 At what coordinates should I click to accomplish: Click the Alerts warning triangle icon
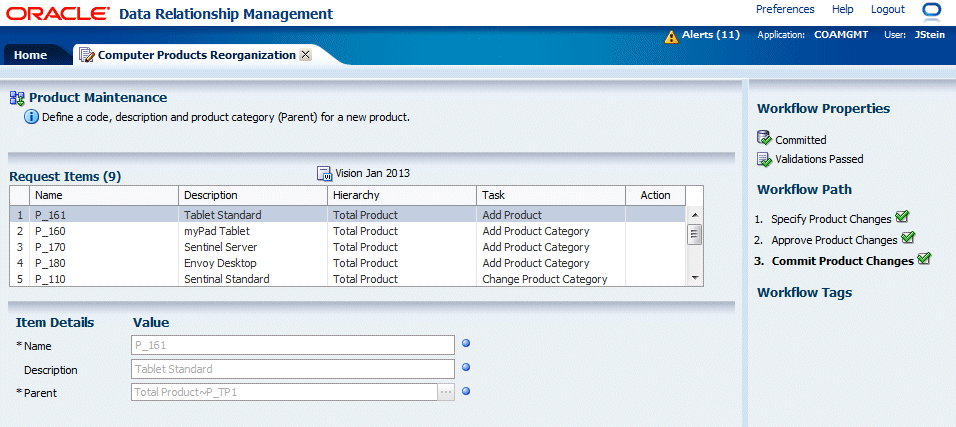(x=672, y=36)
